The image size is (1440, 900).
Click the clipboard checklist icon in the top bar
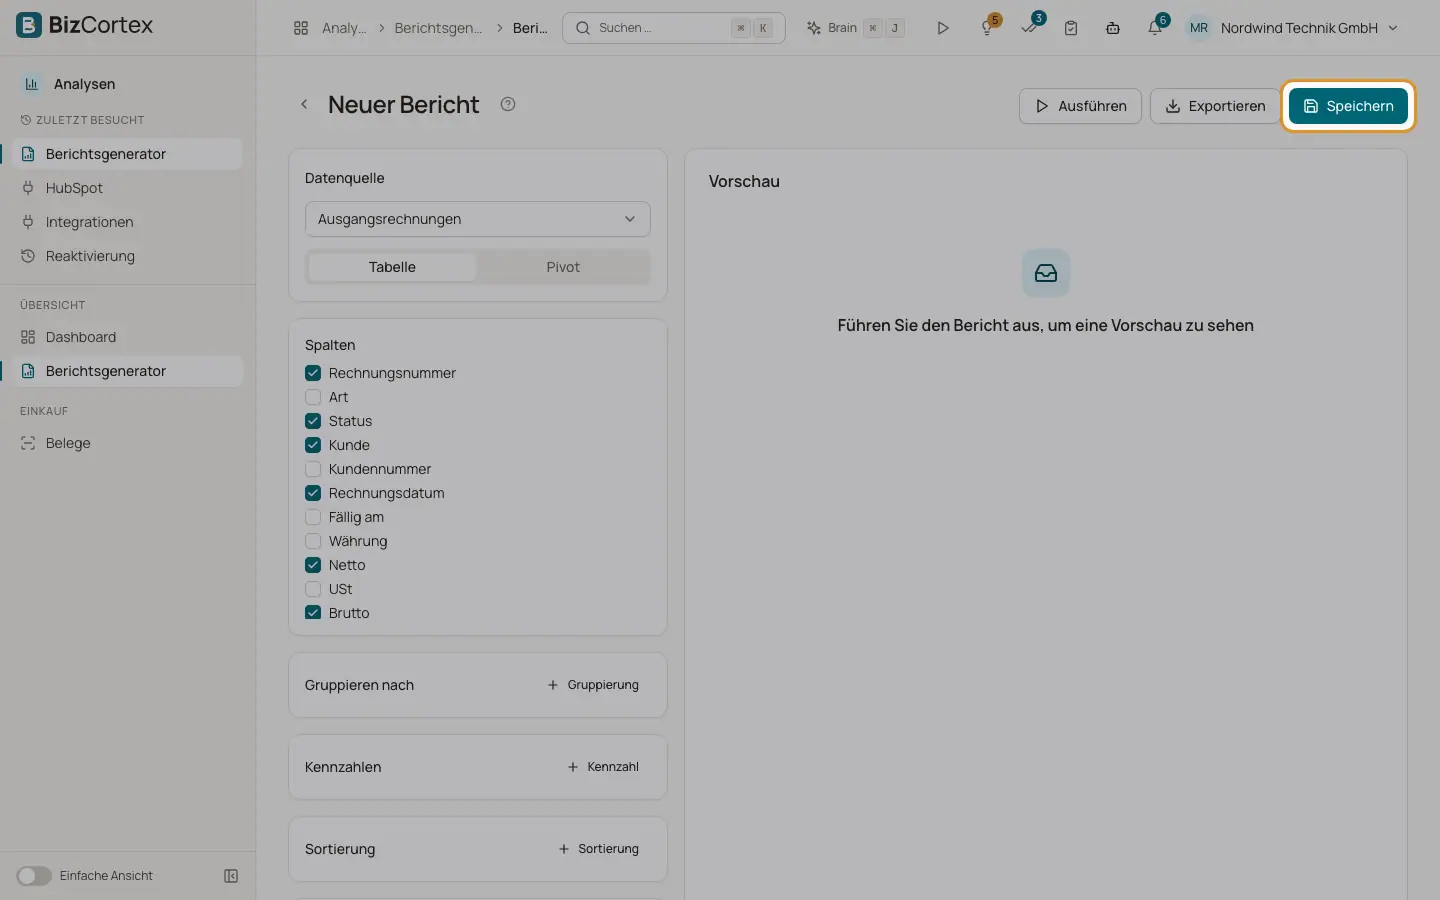(x=1071, y=28)
